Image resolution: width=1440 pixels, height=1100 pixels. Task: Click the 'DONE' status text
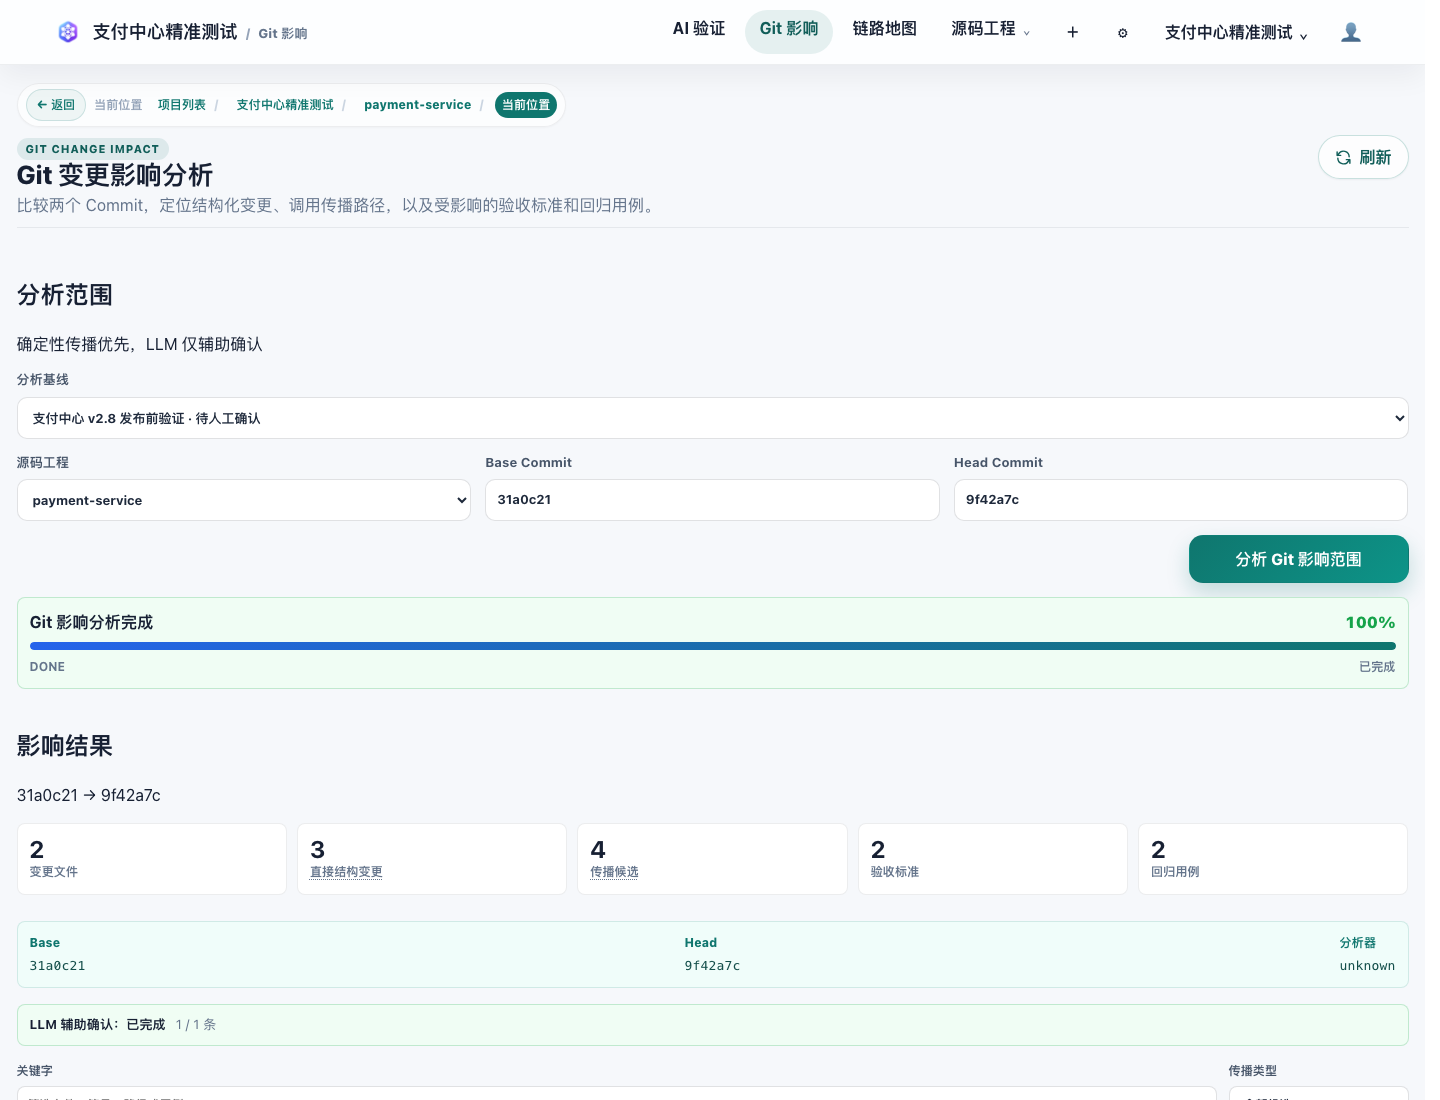(47, 667)
